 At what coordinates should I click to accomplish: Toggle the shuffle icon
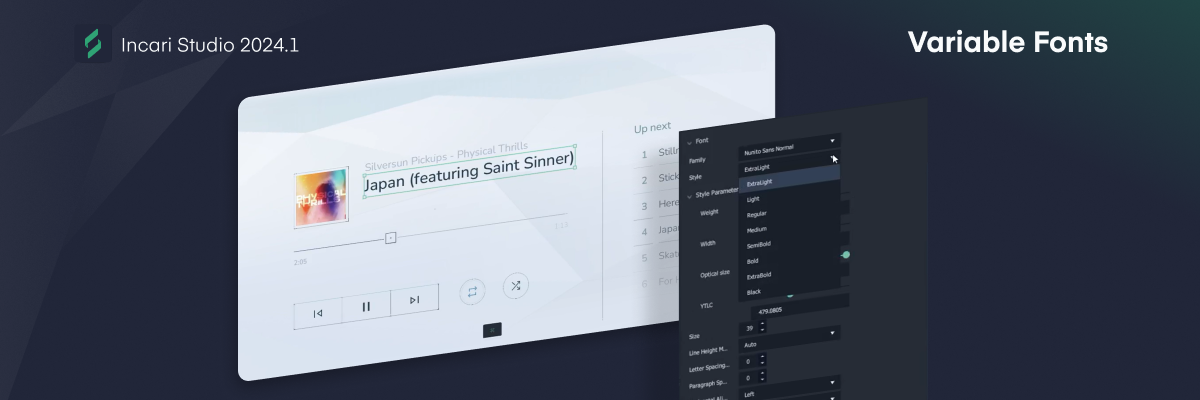tap(516, 285)
